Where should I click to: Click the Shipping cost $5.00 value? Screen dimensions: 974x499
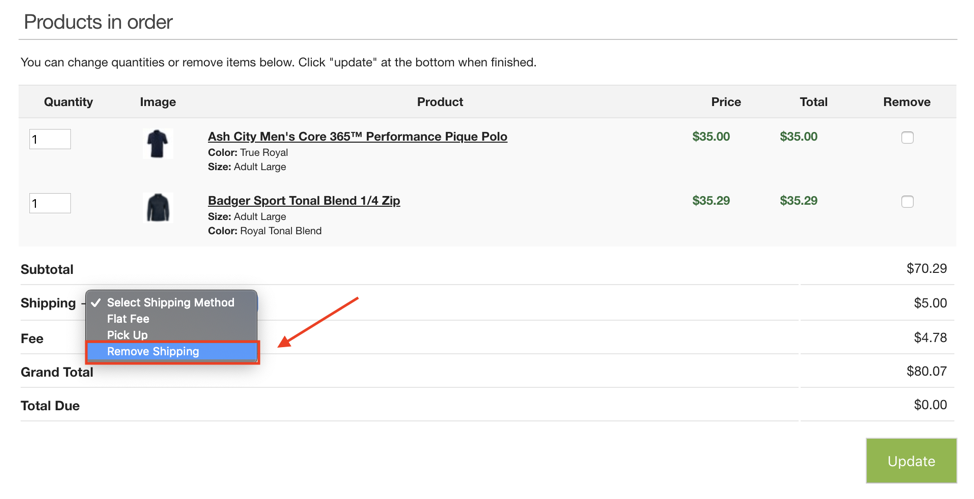930,303
